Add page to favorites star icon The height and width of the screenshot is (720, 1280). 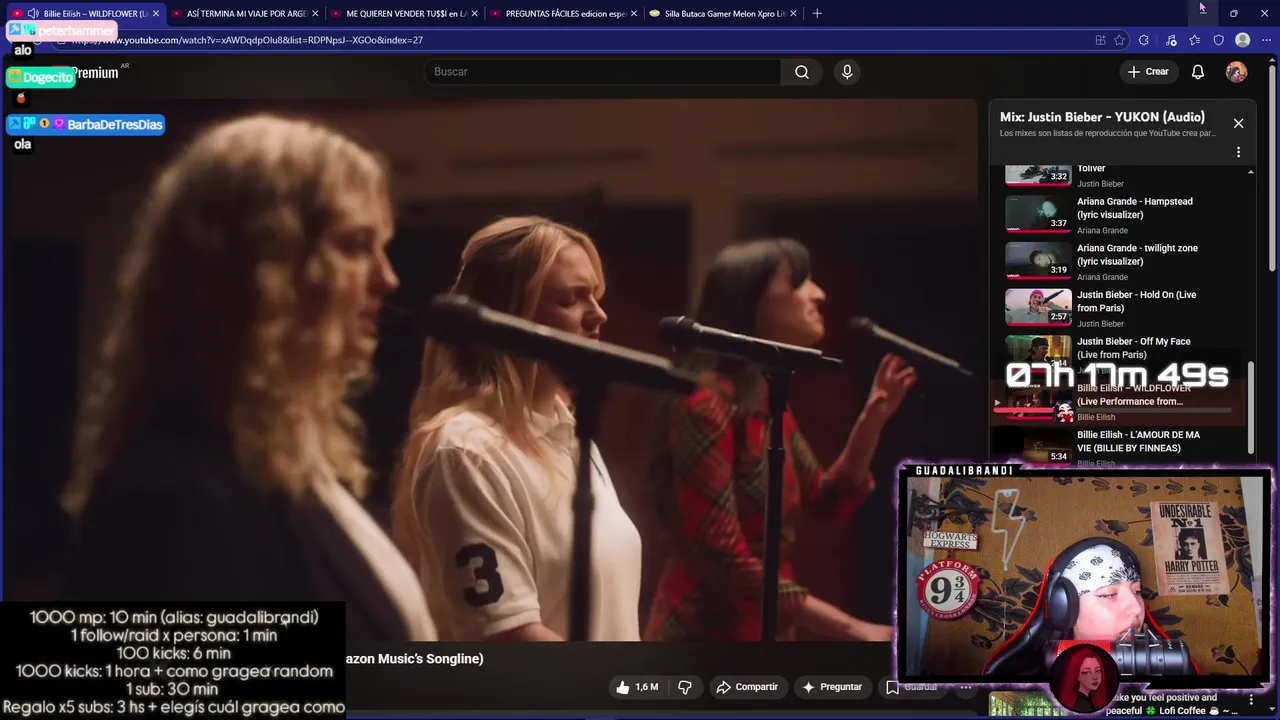[x=1119, y=40]
